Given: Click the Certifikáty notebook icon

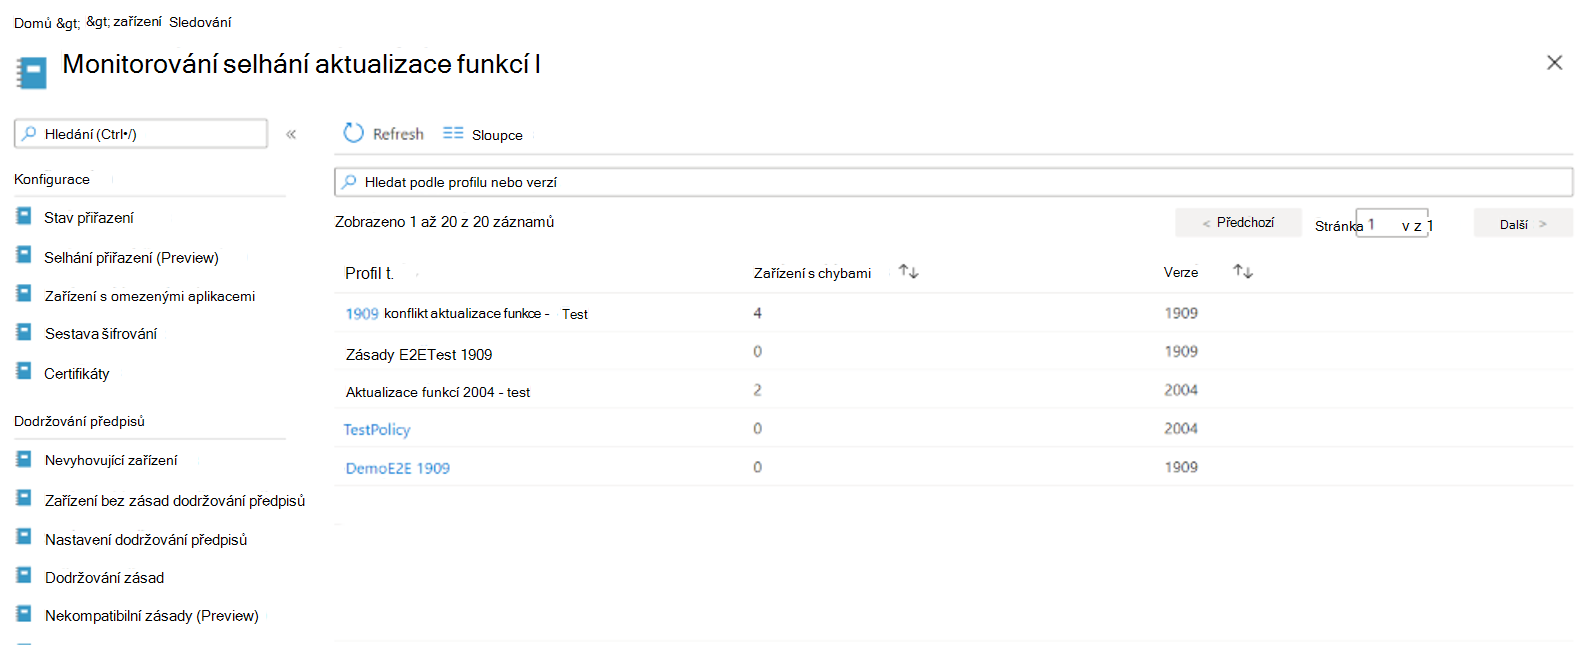Looking at the screenshot, I should click(x=24, y=371).
